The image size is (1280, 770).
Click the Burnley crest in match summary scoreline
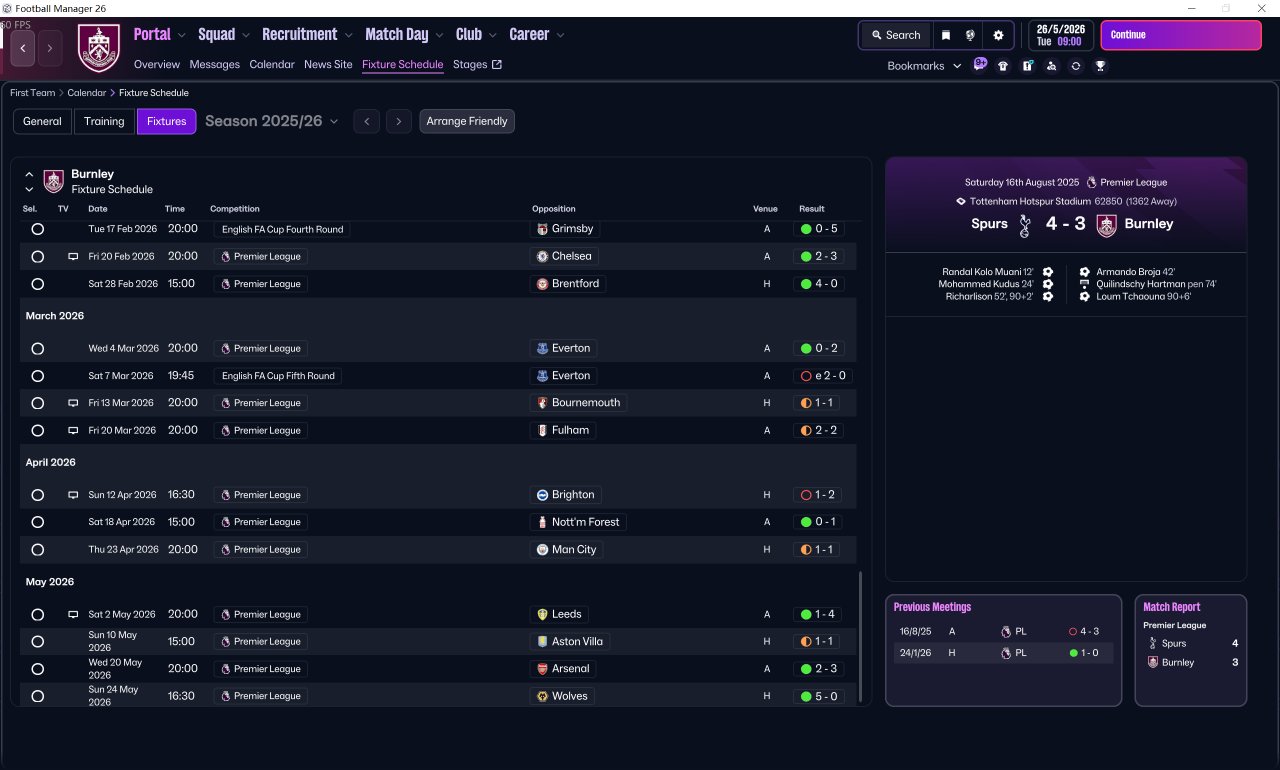click(x=1106, y=225)
